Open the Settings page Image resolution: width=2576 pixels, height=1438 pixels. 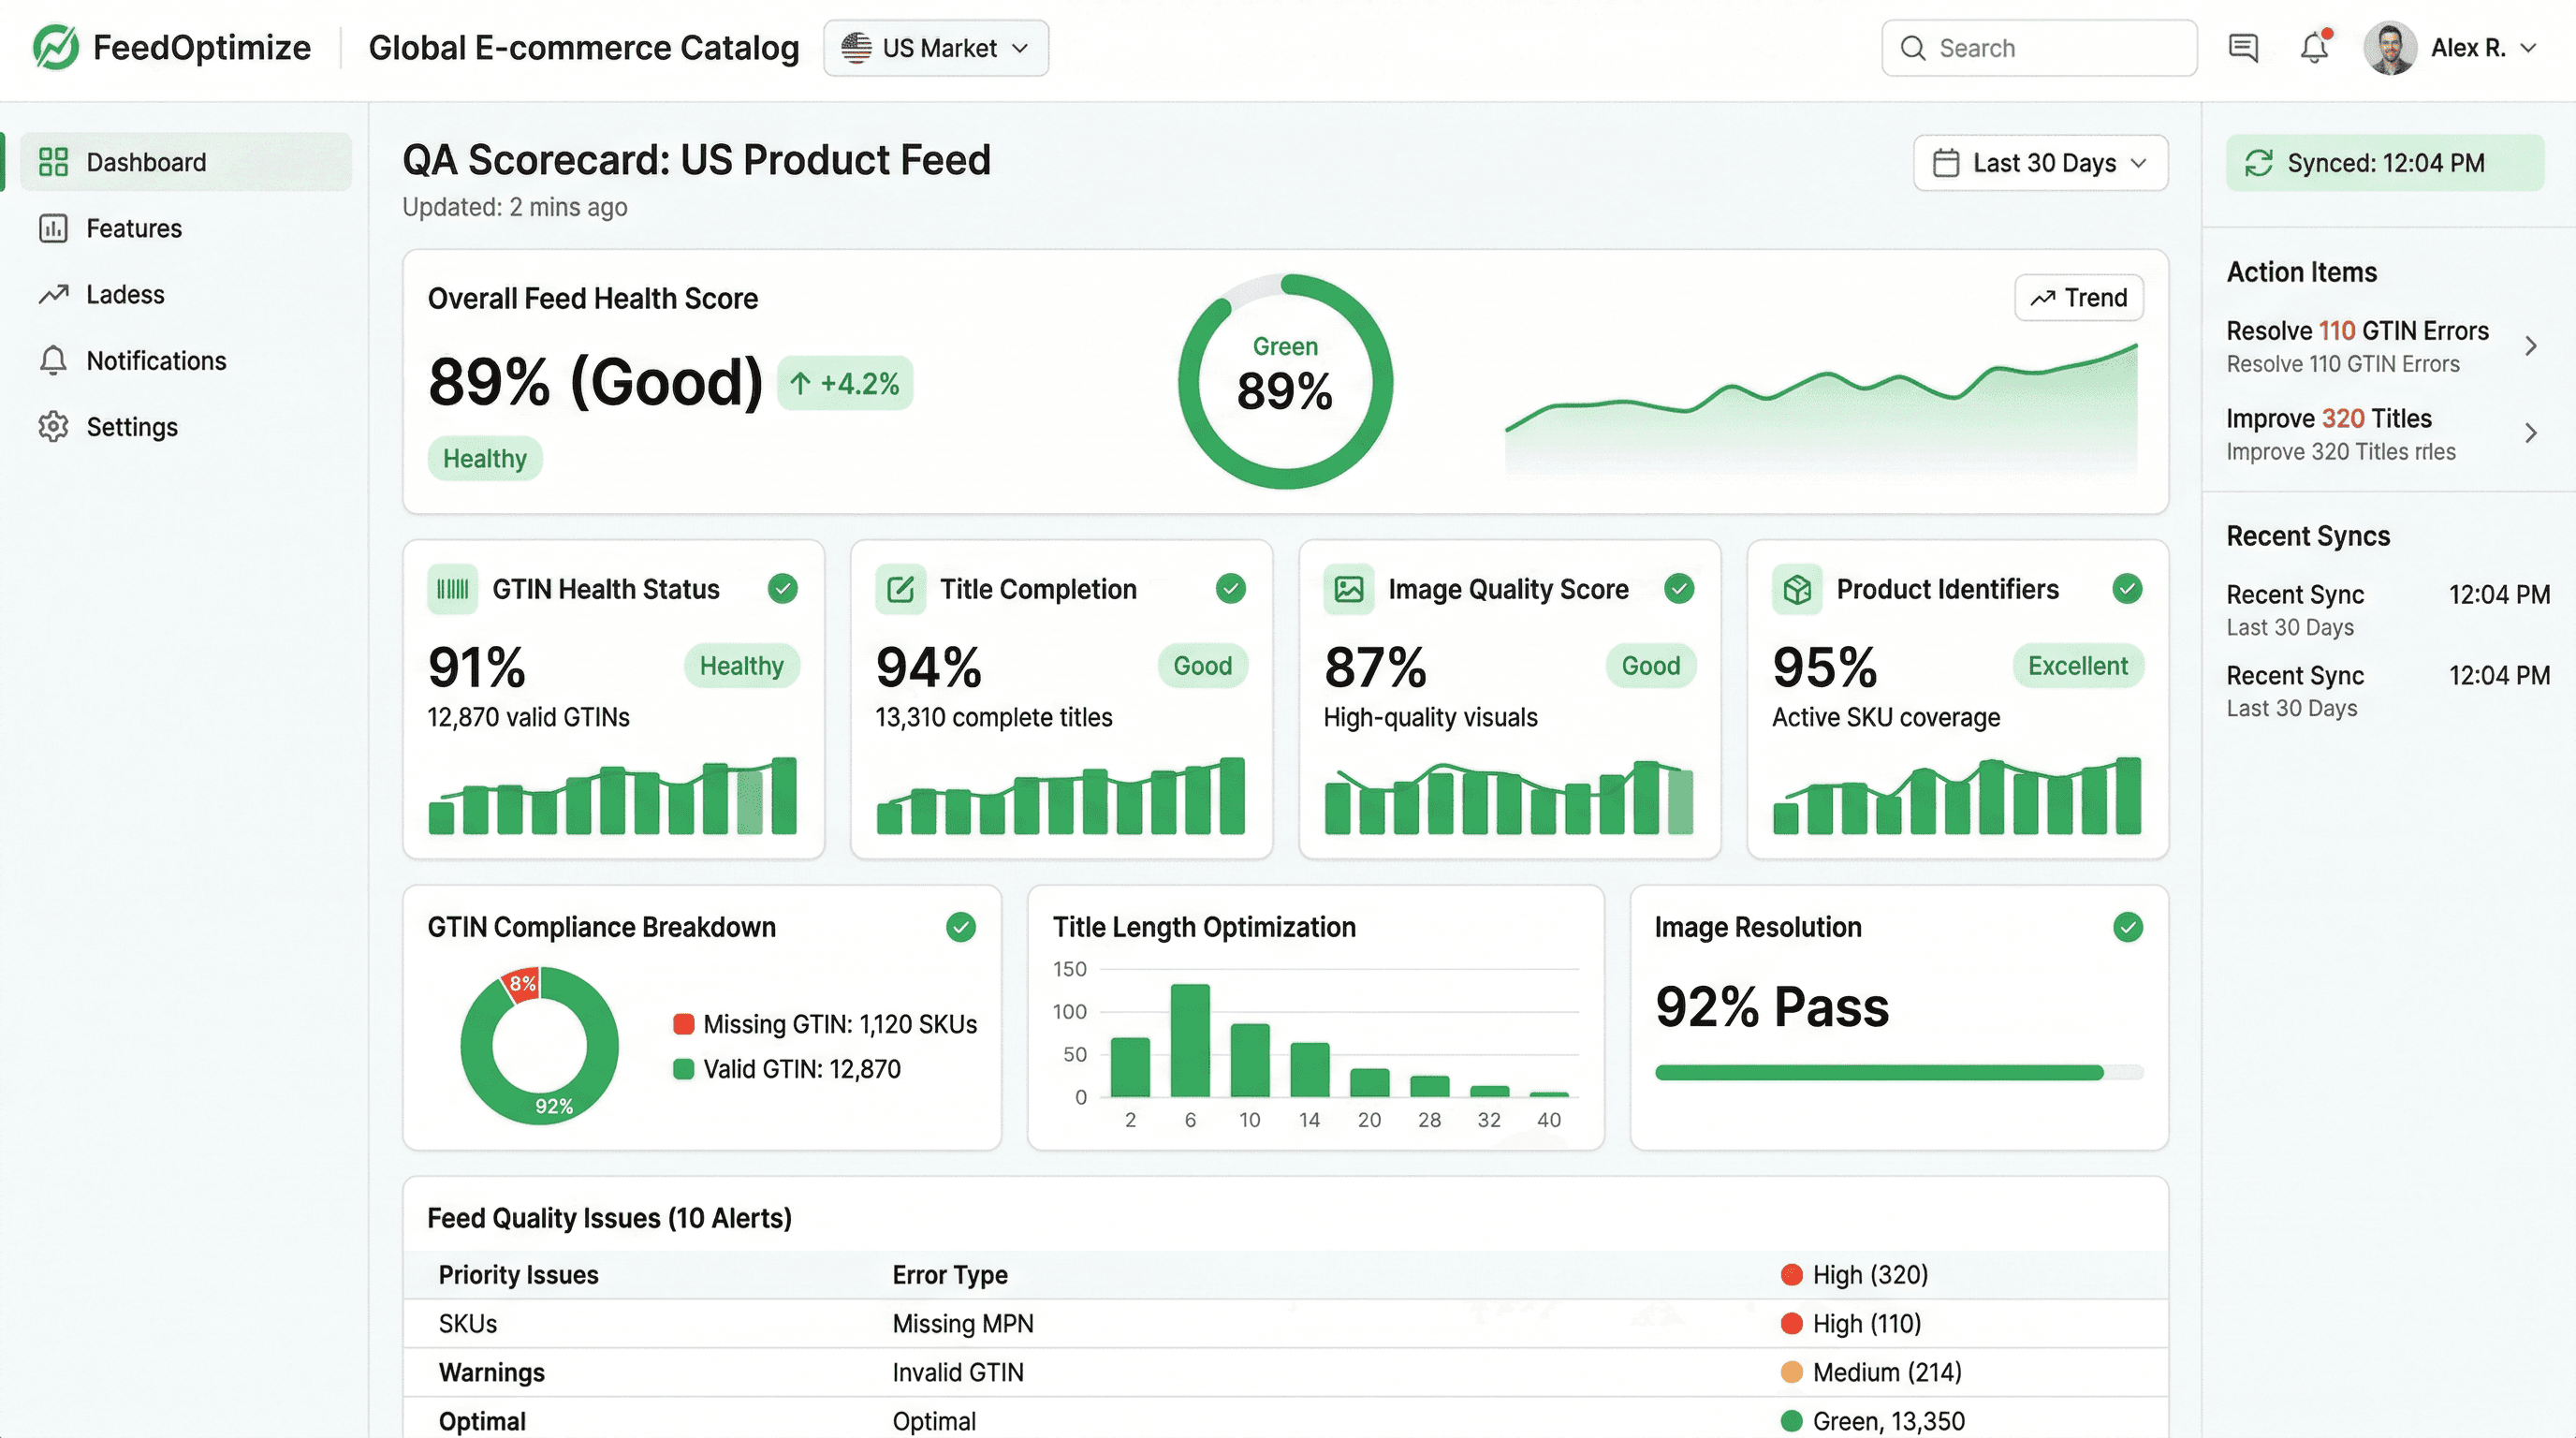(133, 427)
